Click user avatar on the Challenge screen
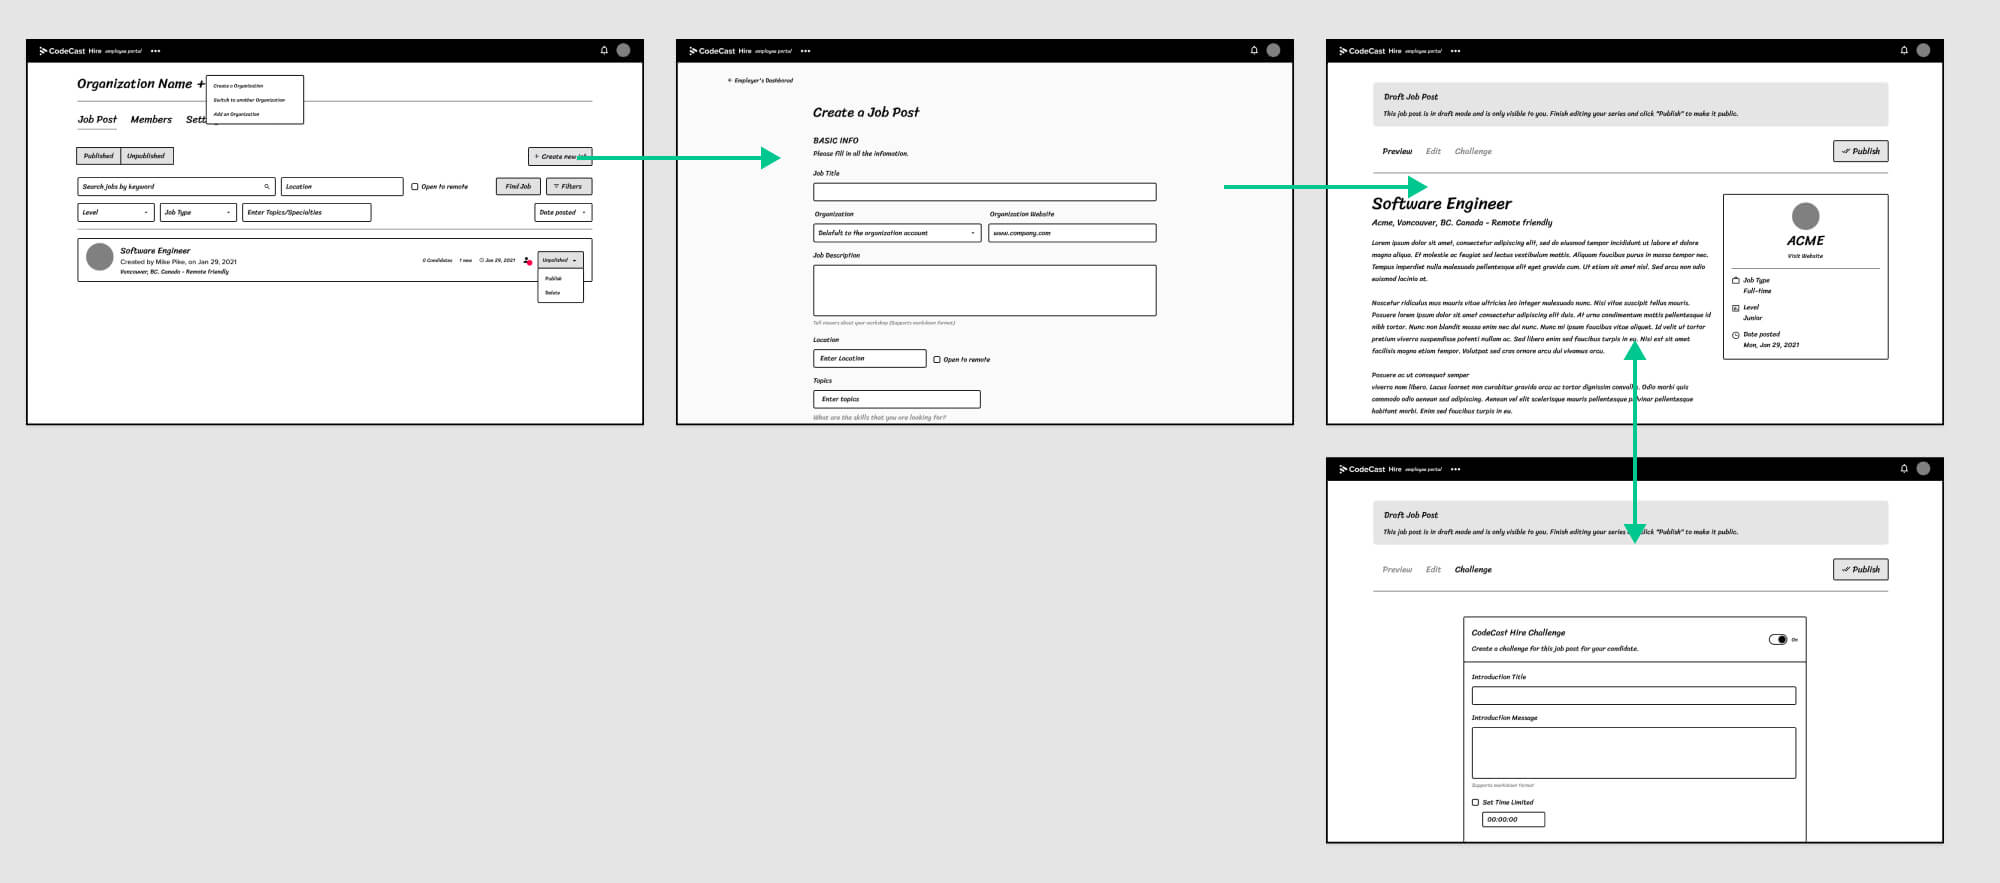 click(x=1923, y=468)
